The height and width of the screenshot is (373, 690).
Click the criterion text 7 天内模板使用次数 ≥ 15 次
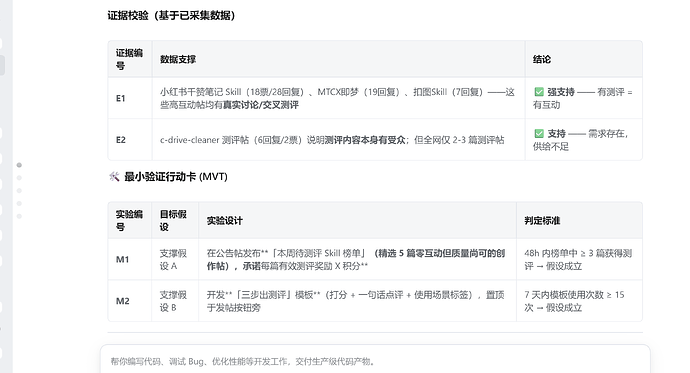click(x=574, y=301)
